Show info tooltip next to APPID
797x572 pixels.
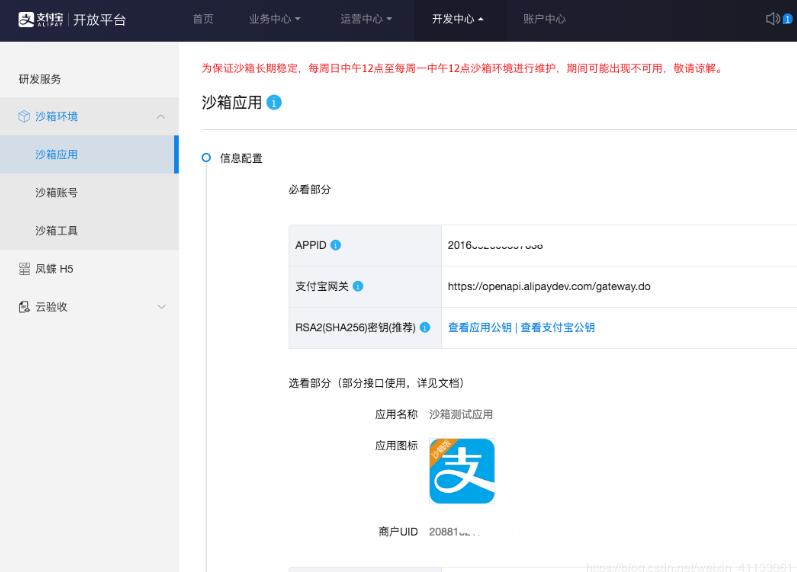pos(335,245)
